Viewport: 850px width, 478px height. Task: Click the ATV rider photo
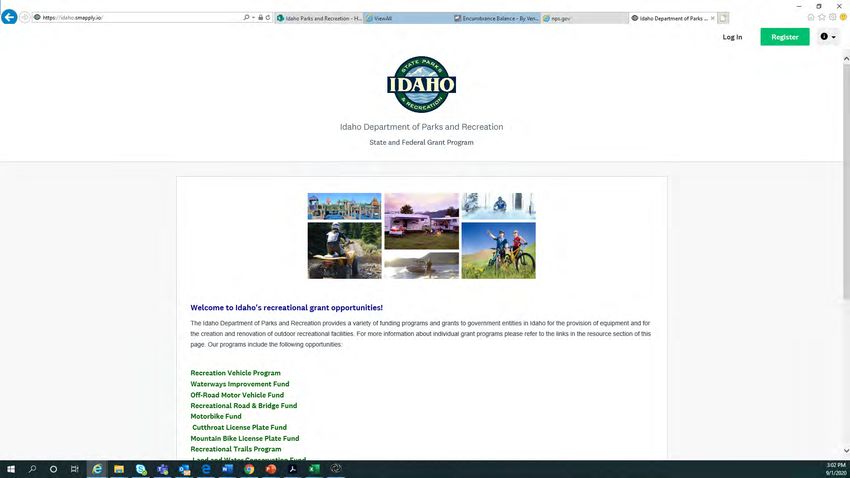pyautogui.click(x=344, y=250)
